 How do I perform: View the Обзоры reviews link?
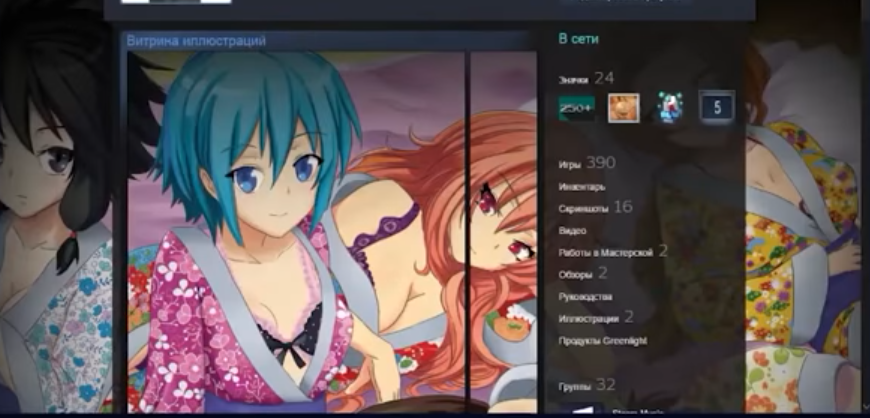[575, 274]
